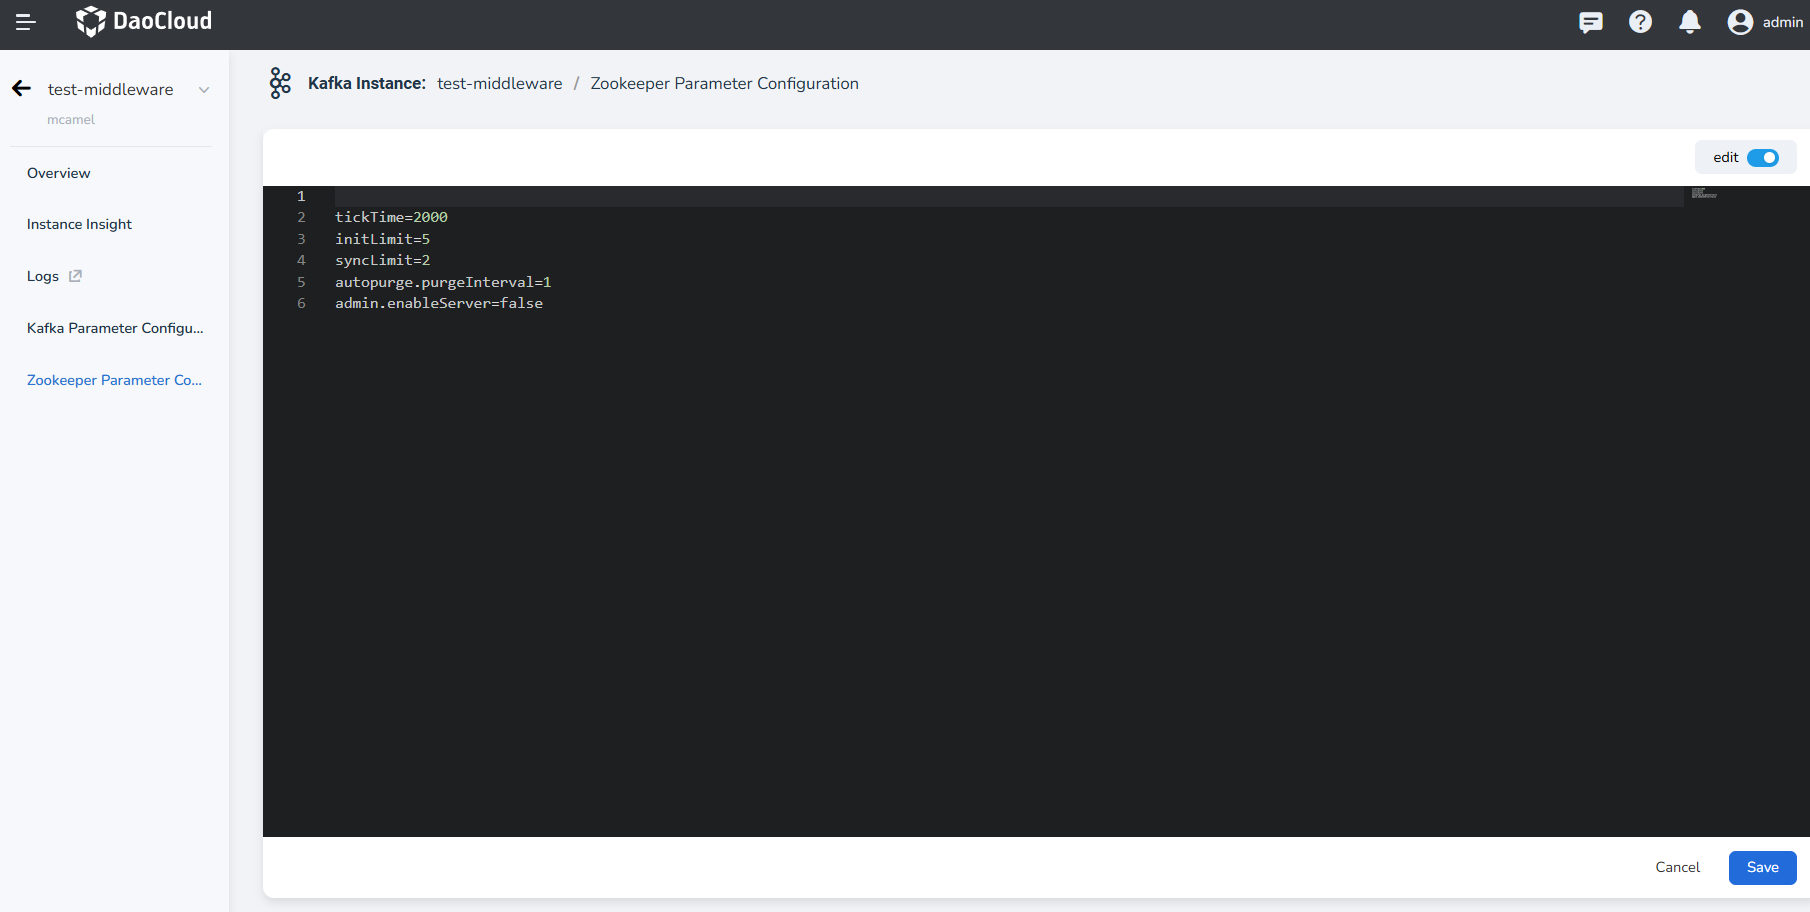Select Kafka Parameter Configuration menu item
This screenshot has width=1810, height=912.
pos(115,328)
